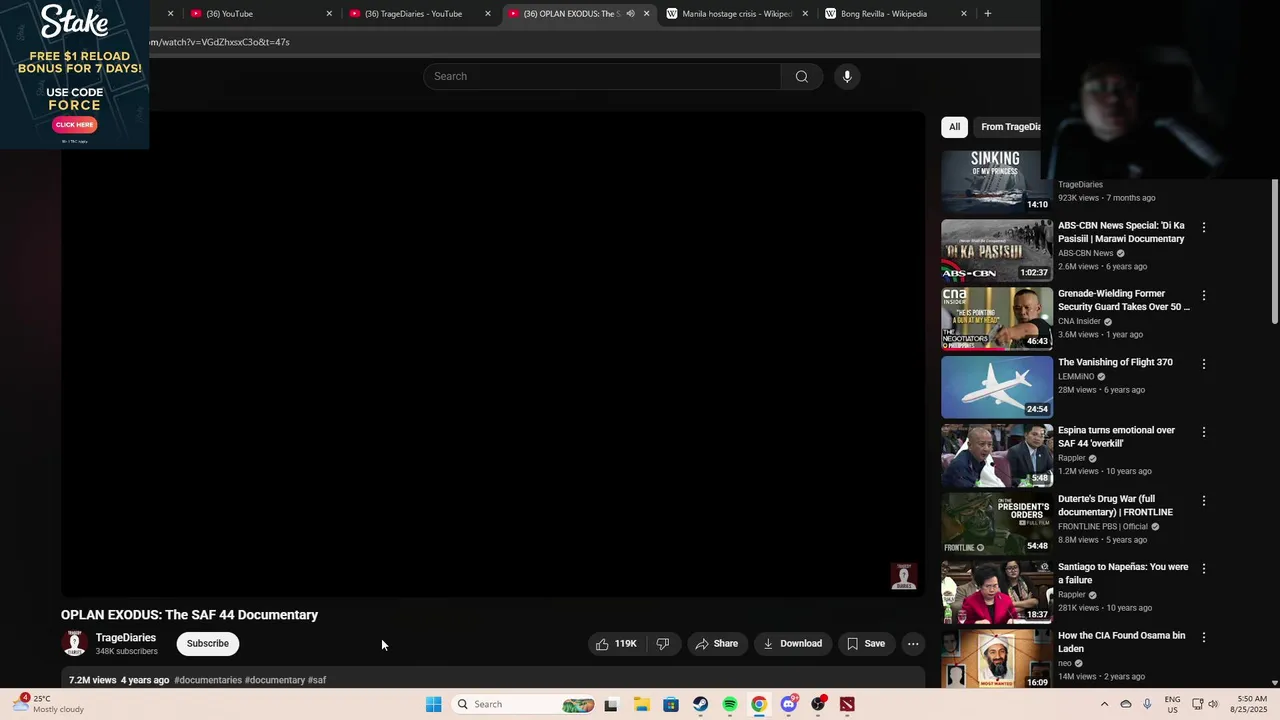
Task: Open The Vanishing of Flight 370 video
Action: tap(1115, 362)
